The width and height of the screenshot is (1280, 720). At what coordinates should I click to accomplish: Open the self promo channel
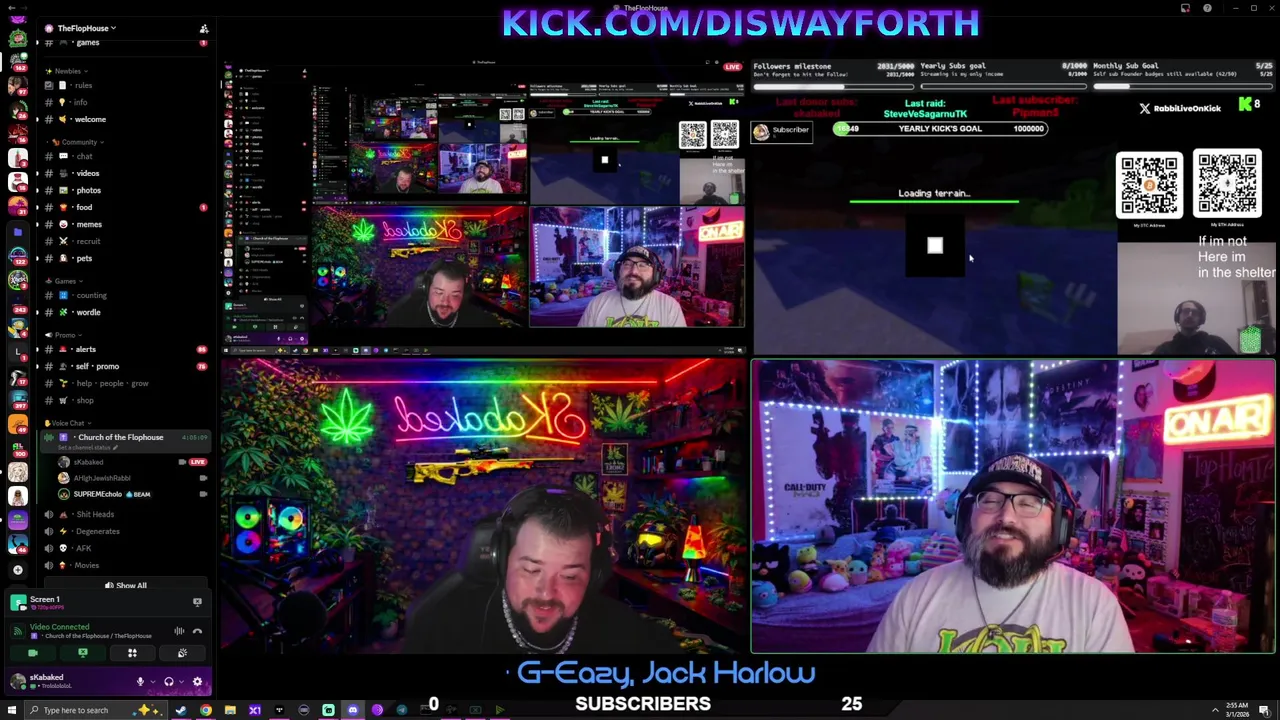click(x=125, y=366)
